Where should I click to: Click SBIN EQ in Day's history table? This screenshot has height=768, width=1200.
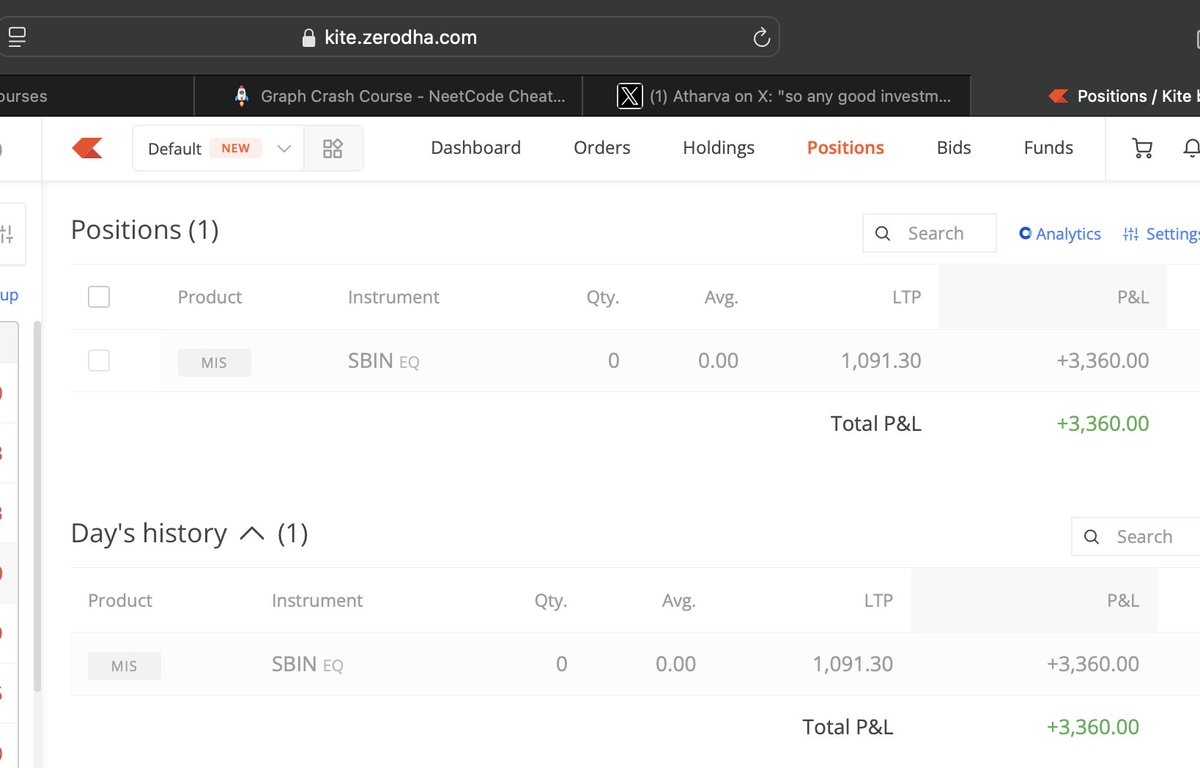point(308,664)
